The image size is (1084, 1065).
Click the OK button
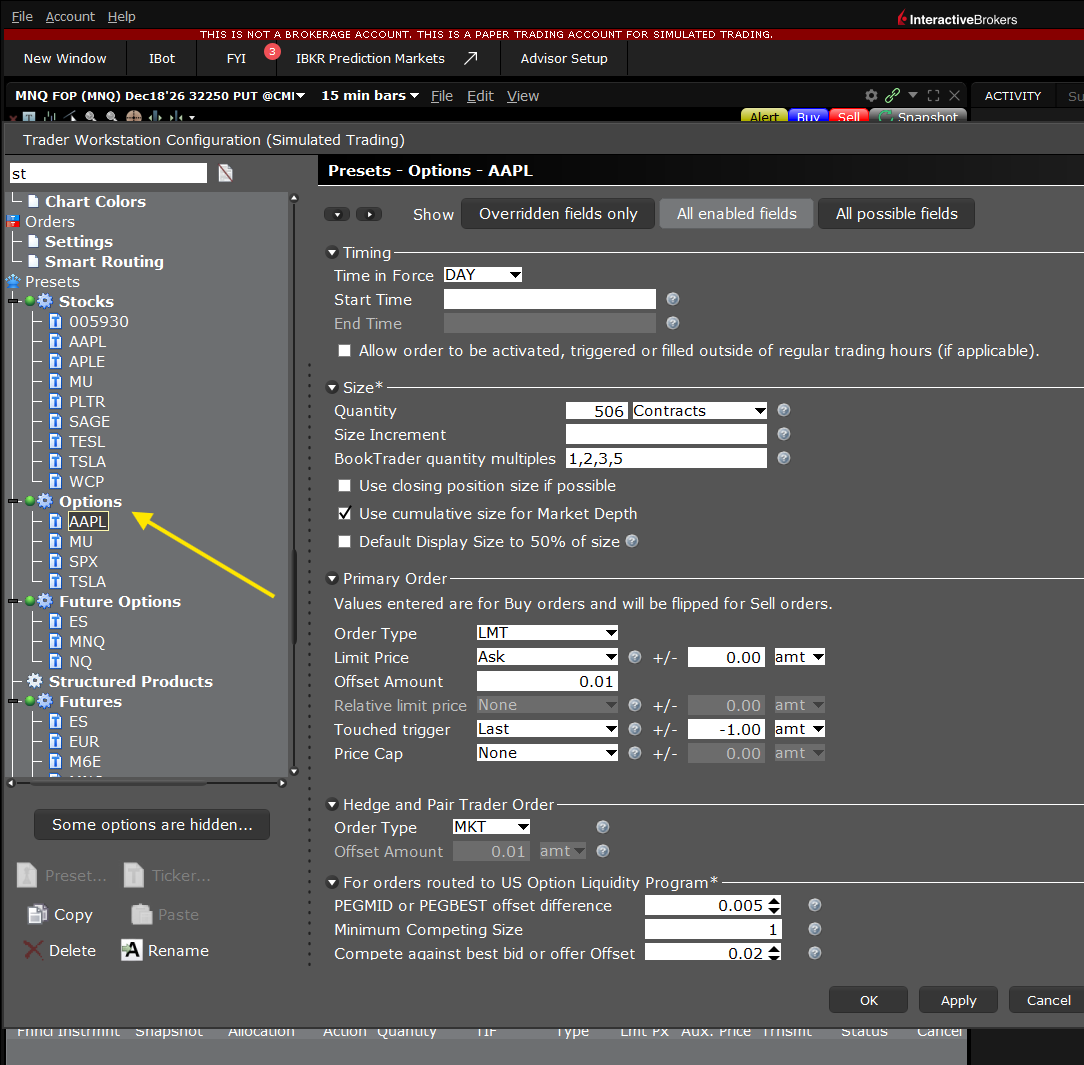868,1000
